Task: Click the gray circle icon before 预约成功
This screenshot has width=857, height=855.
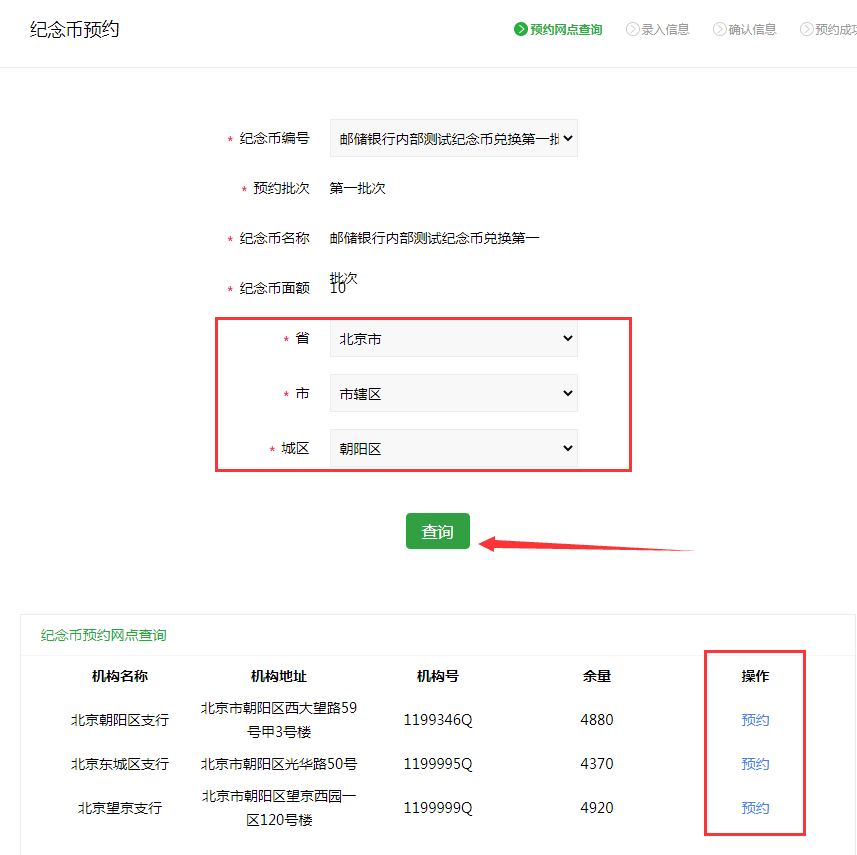Action: click(x=806, y=29)
